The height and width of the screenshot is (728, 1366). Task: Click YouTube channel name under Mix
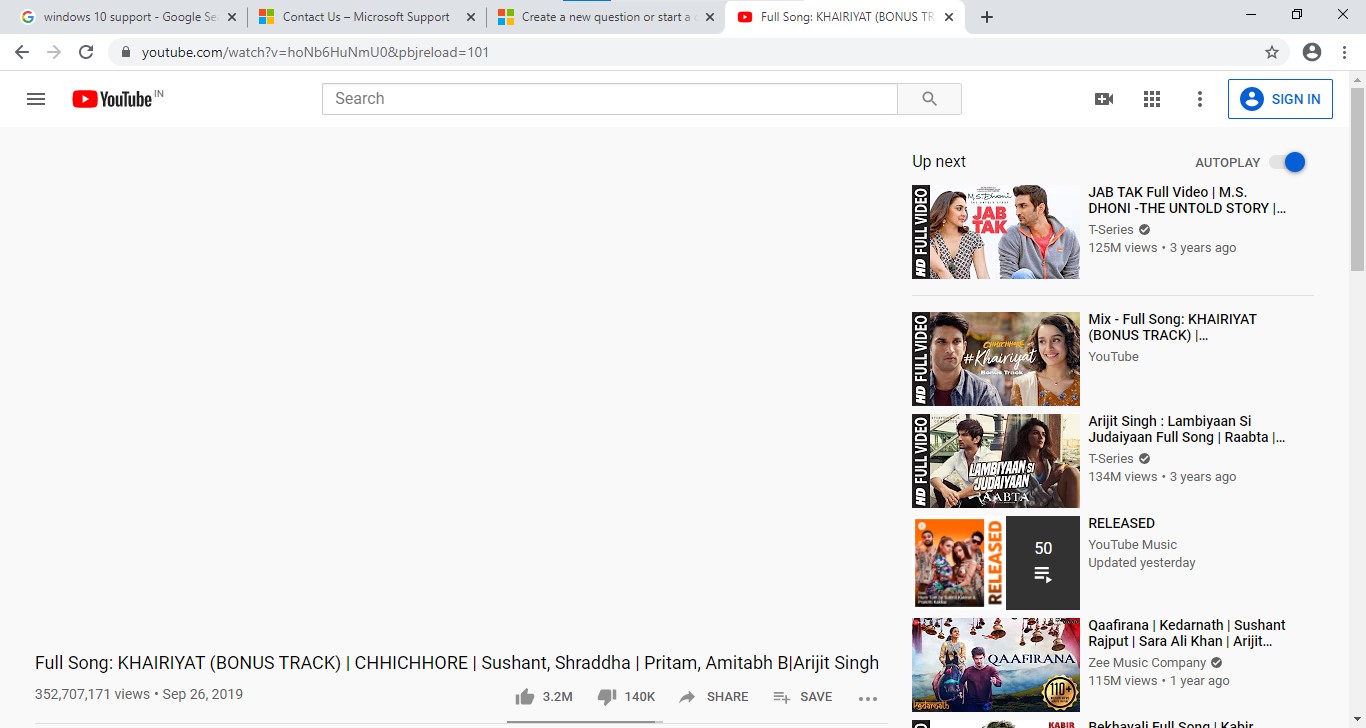point(1113,357)
